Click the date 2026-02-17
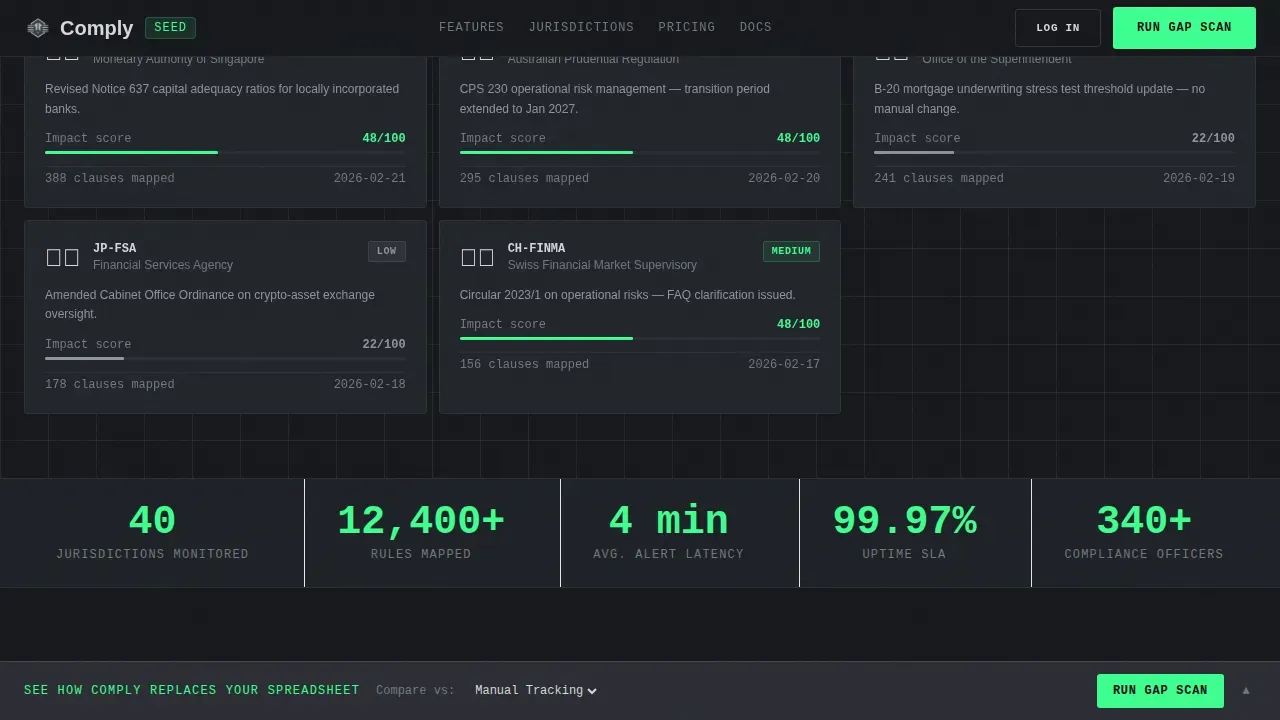The height and width of the screenshot is (720, 1280). (x=784, y=364)
